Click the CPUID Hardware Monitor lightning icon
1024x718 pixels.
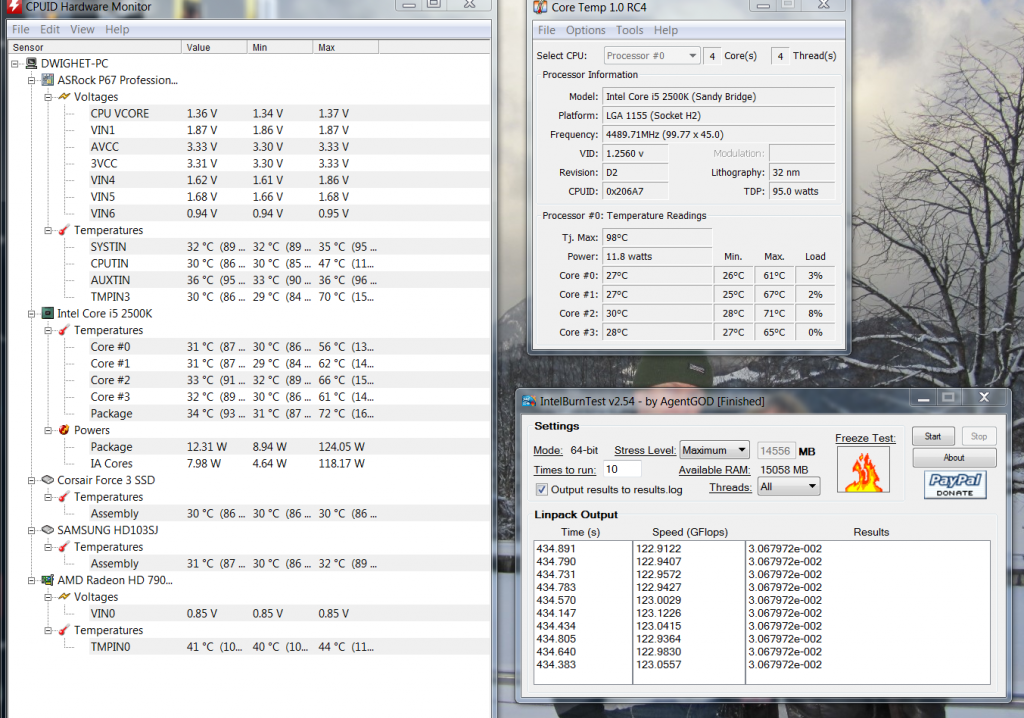[x=14, y=7]
